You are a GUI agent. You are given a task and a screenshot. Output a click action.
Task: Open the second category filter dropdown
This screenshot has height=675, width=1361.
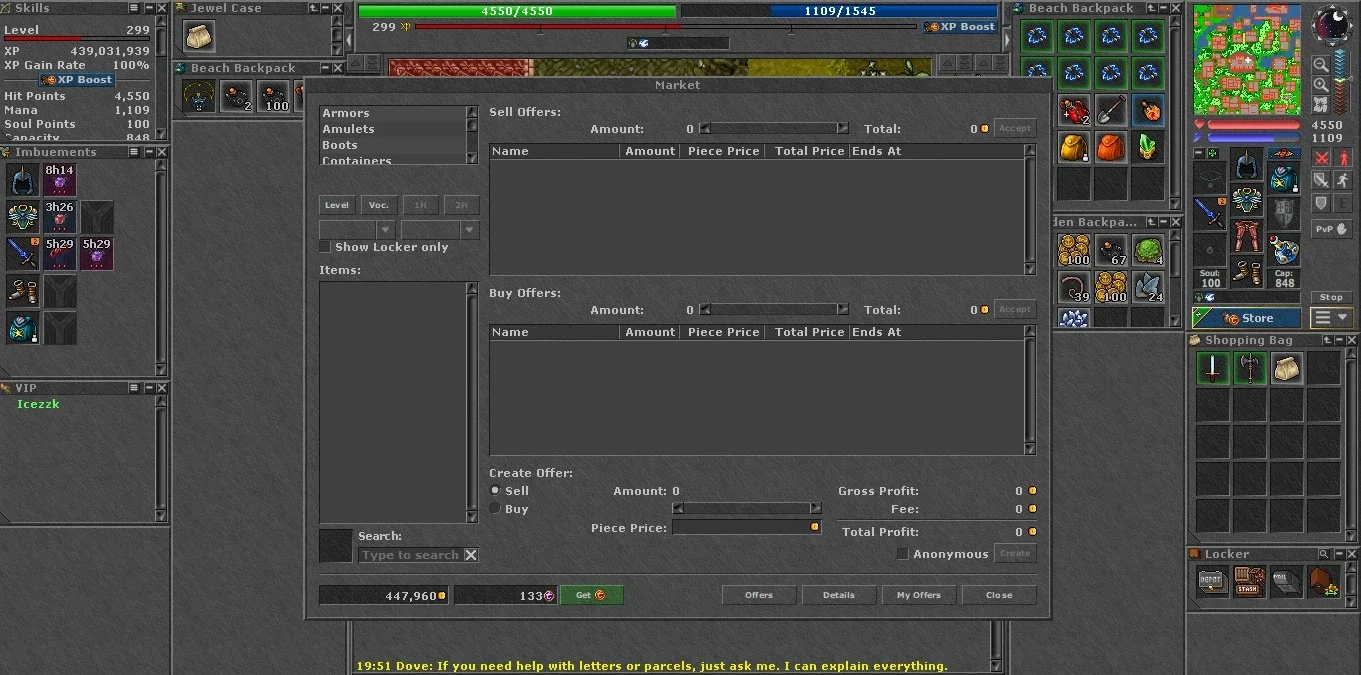coord(440,230)
